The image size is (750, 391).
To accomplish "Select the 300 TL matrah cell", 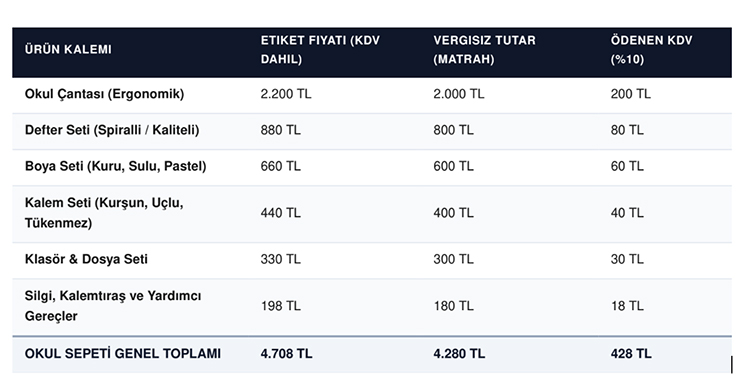I will tap(453, 259).
